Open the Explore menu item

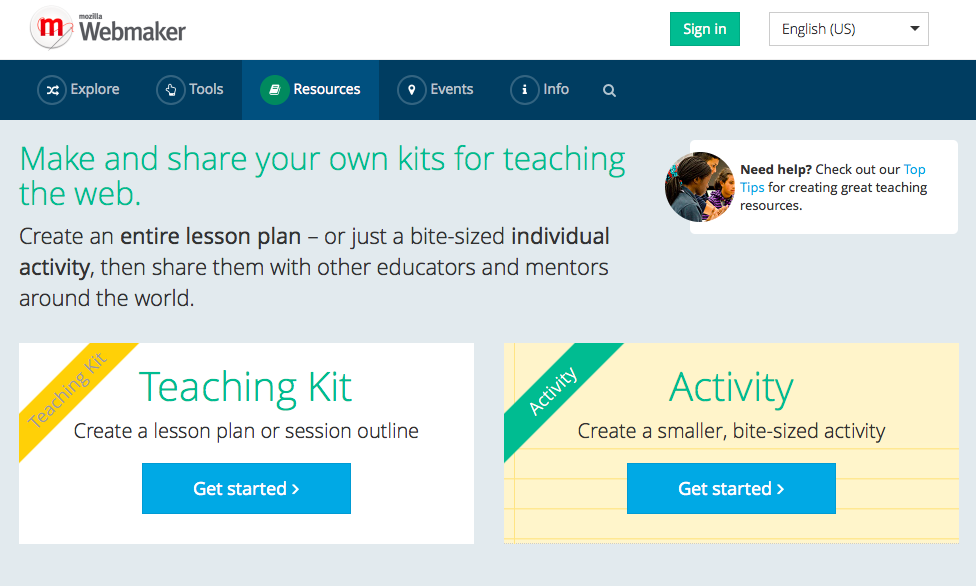click(x=79, y=90)
